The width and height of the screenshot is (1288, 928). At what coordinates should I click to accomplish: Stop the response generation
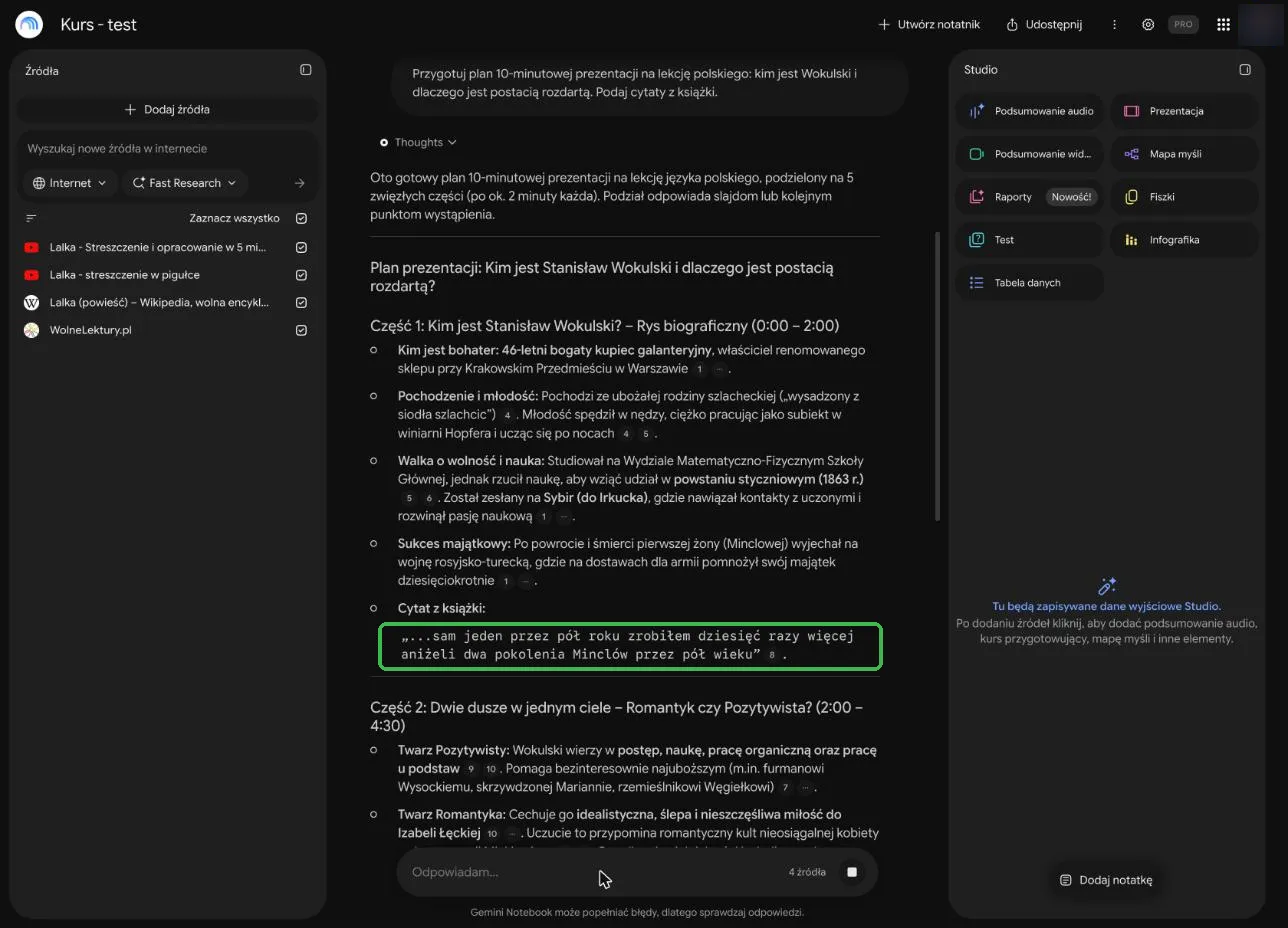click(x=852, y=872)
